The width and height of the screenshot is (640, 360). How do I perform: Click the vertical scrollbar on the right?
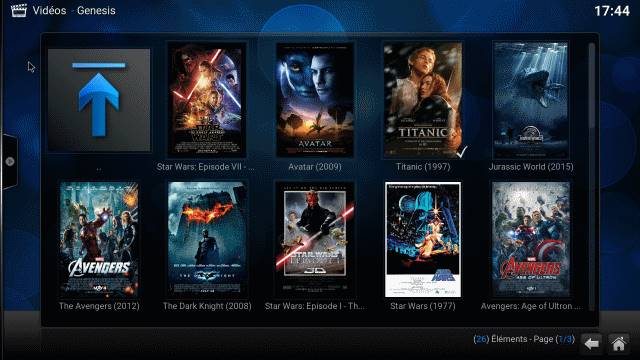pyautogui.click(x=592, y=176)
